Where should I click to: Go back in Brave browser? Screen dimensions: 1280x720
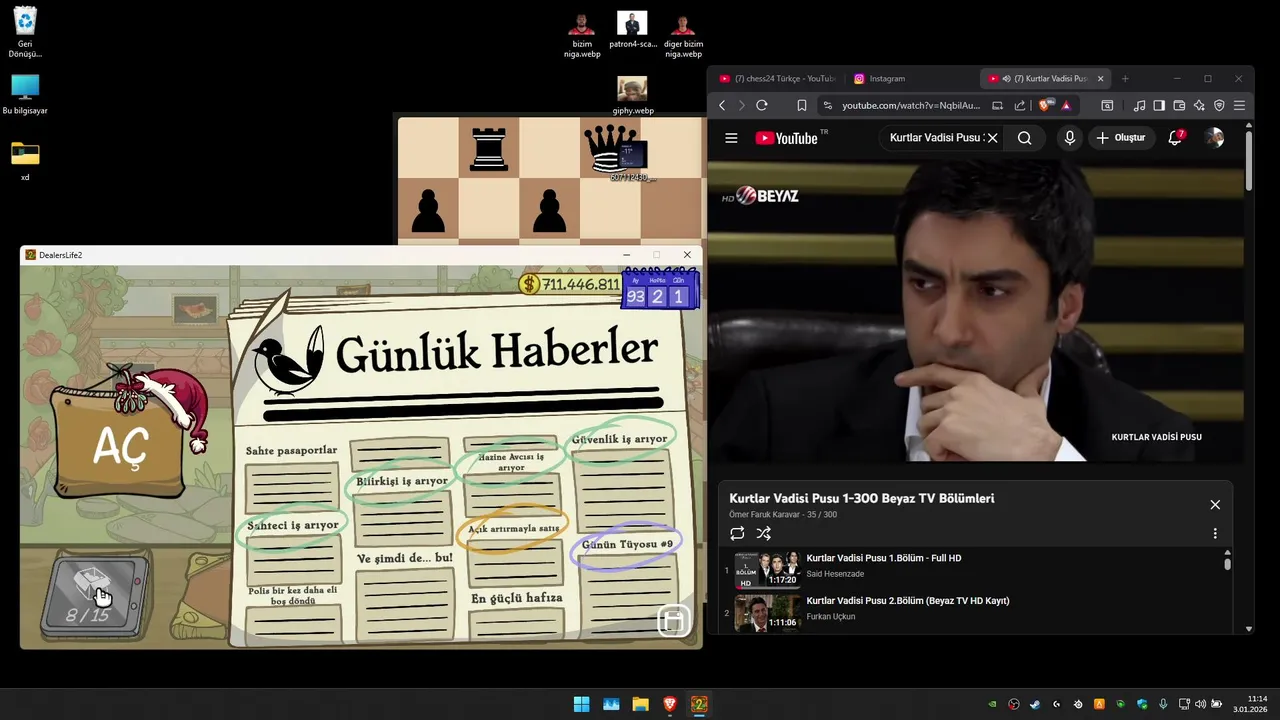(722, 105)
